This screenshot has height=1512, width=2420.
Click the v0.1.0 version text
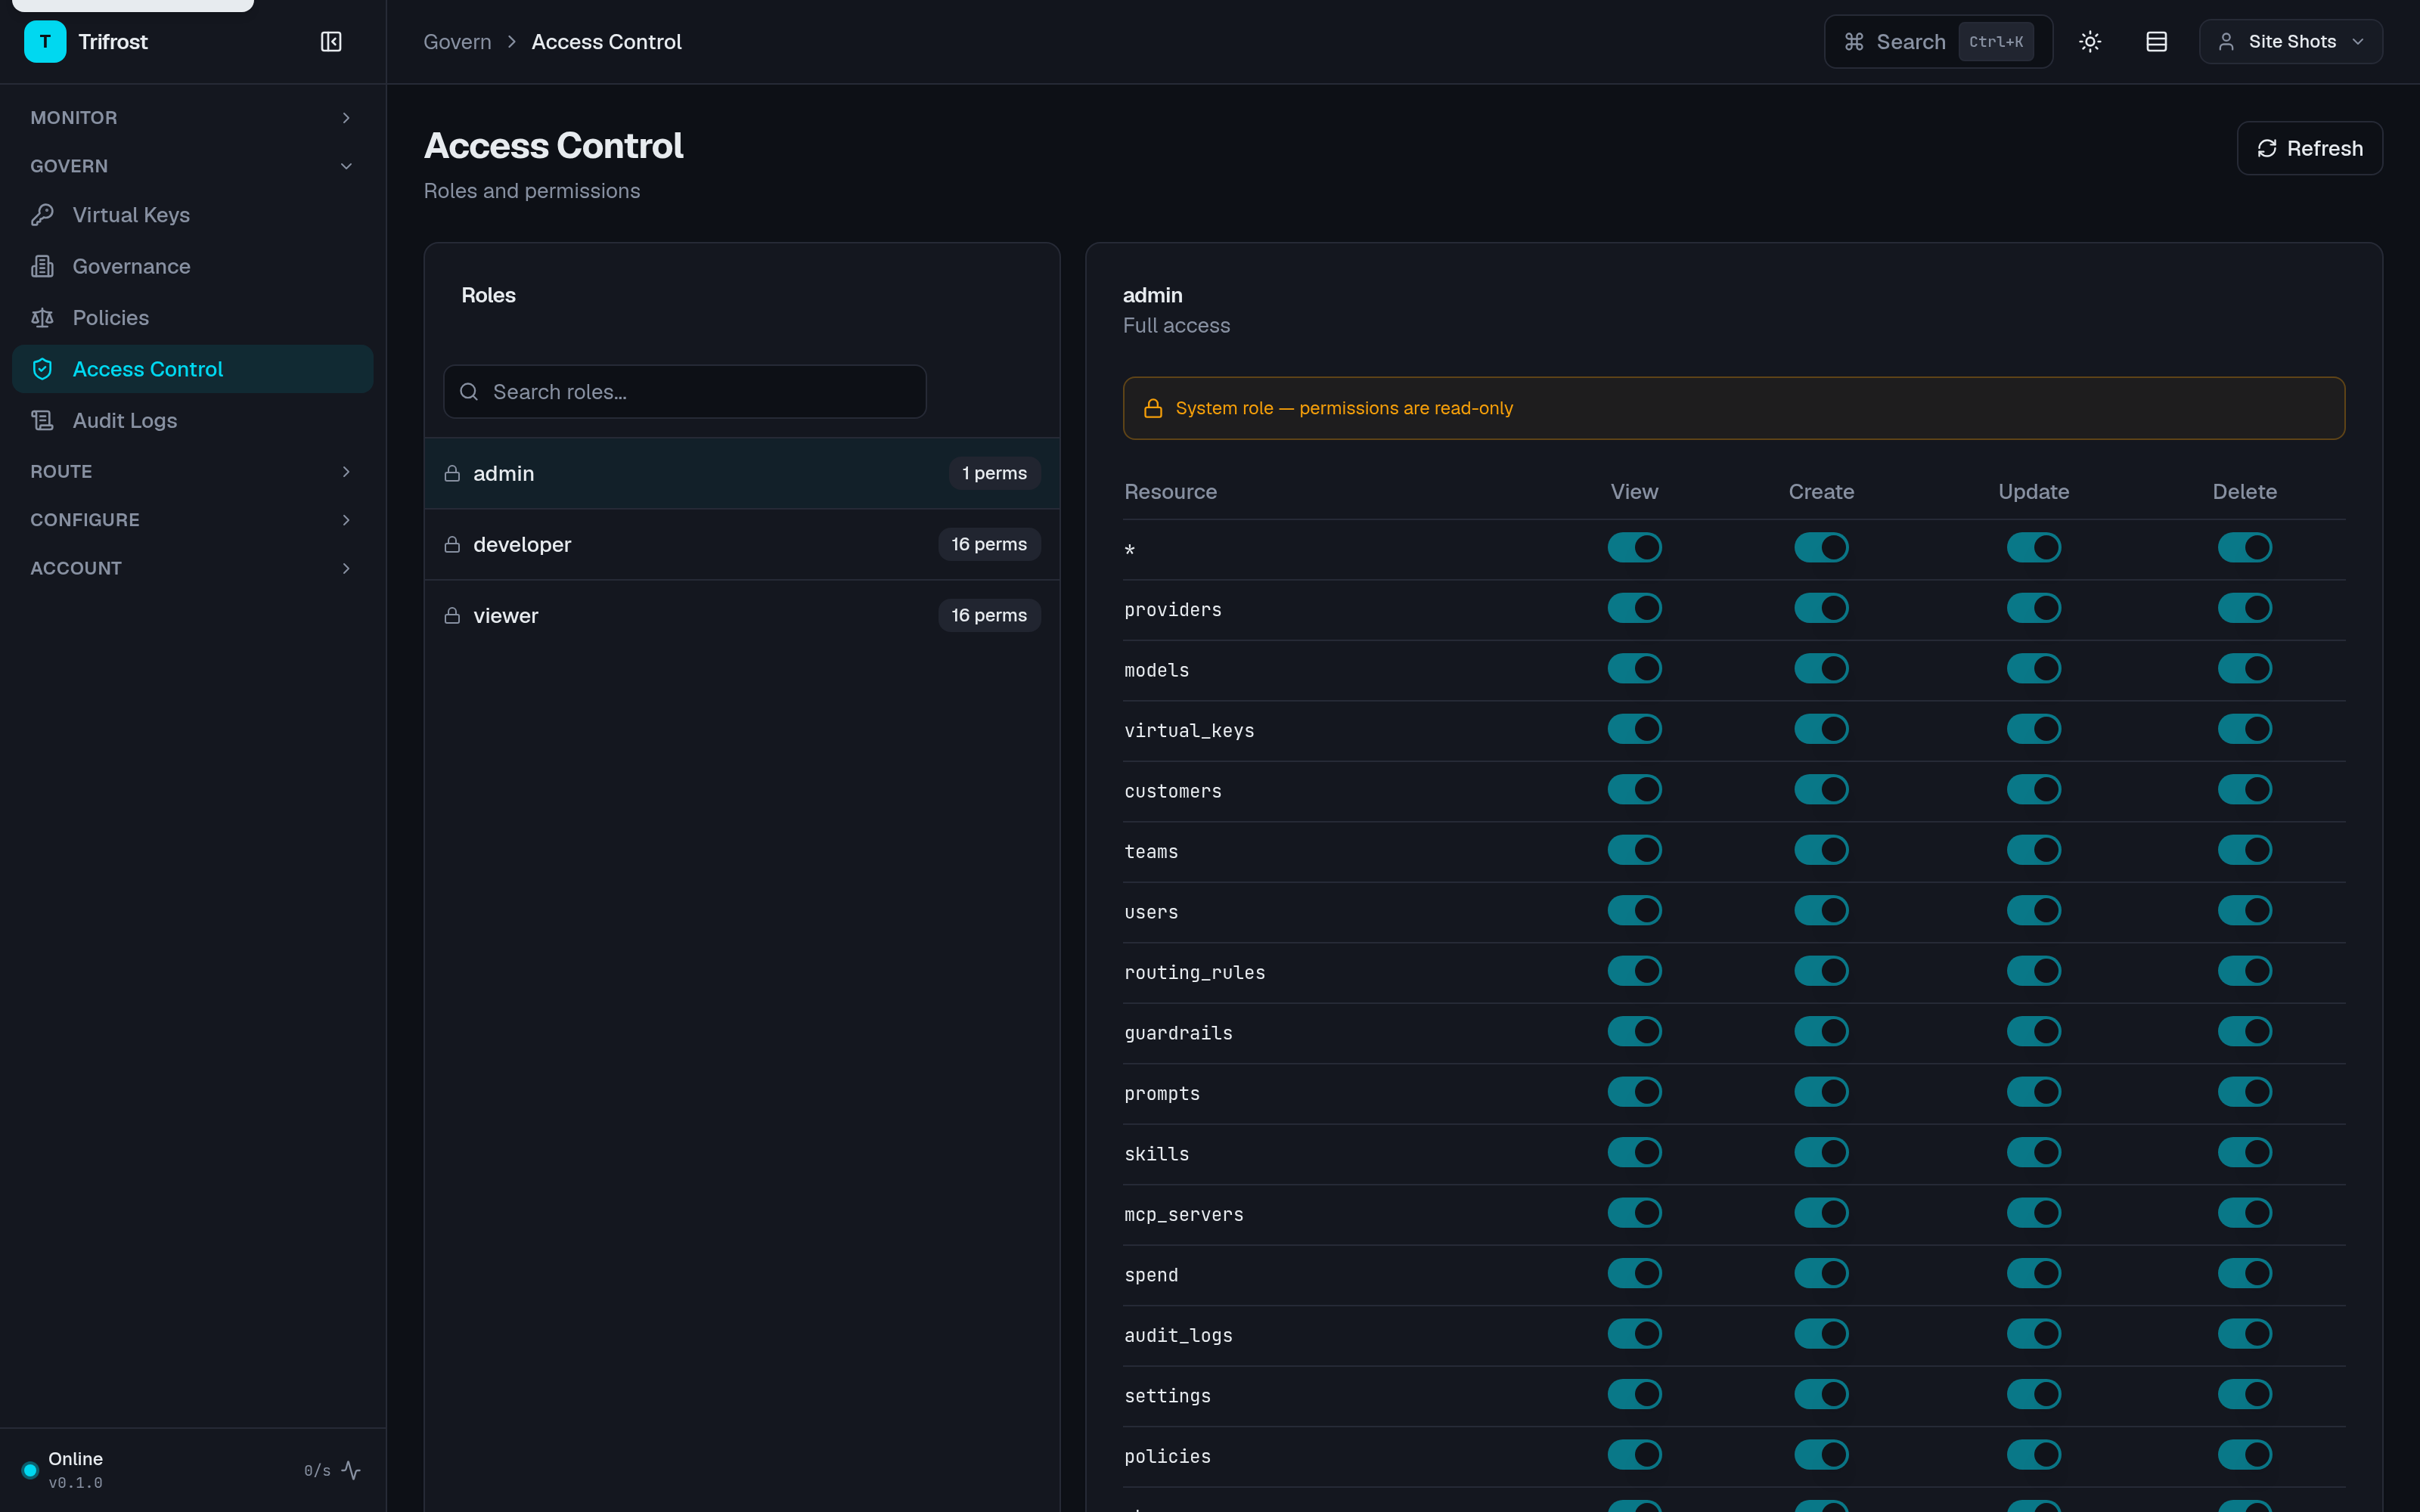pos(75,1483)
